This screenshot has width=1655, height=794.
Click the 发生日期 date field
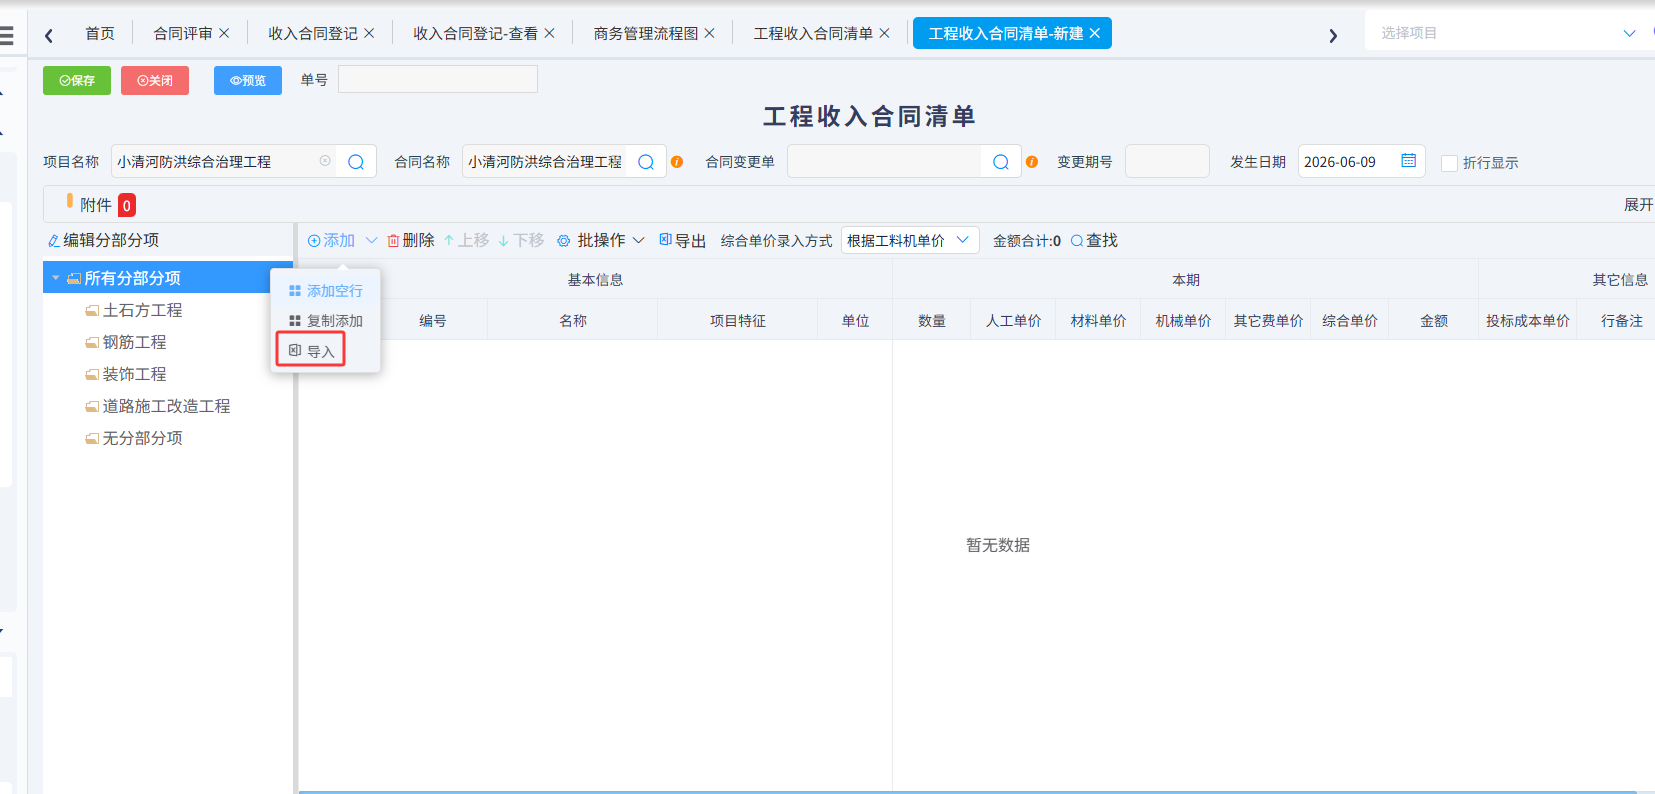1361,161
